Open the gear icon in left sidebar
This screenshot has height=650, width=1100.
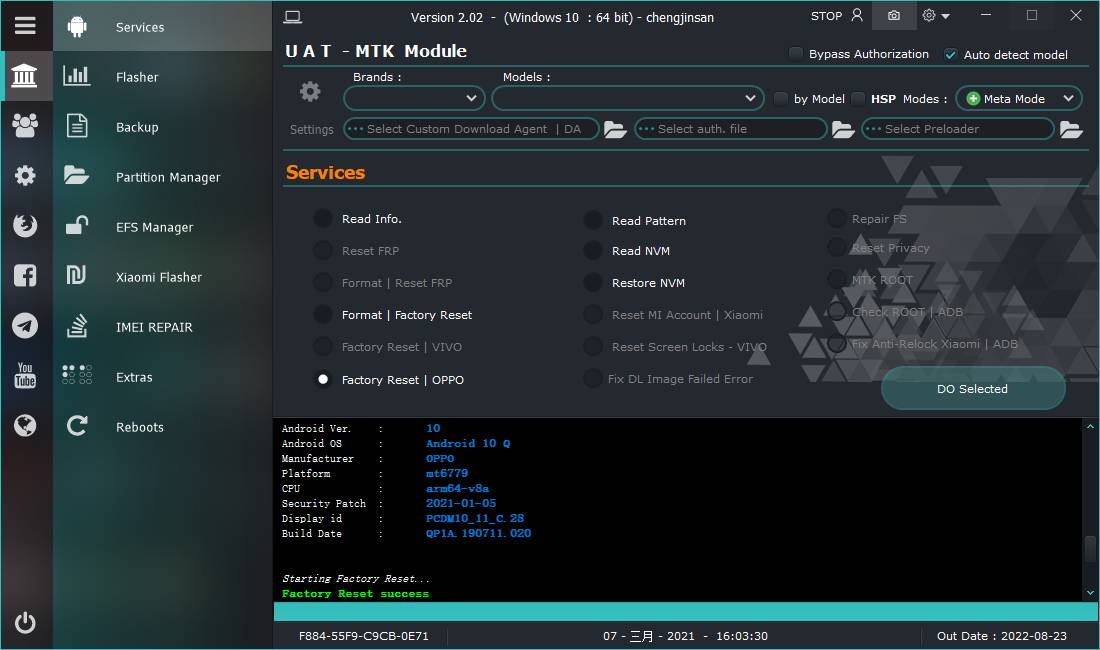[x=25, y=175]
